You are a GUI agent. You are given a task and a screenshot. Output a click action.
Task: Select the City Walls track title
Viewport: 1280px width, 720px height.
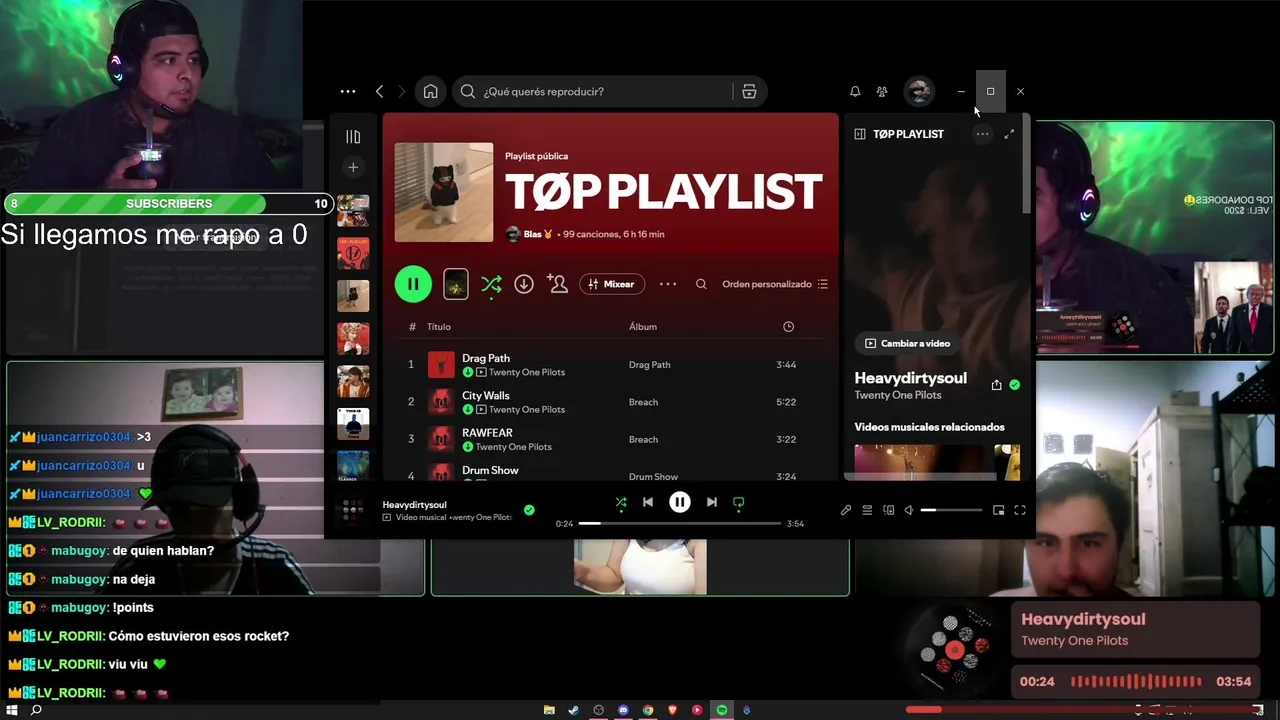(x=486, y=395)
